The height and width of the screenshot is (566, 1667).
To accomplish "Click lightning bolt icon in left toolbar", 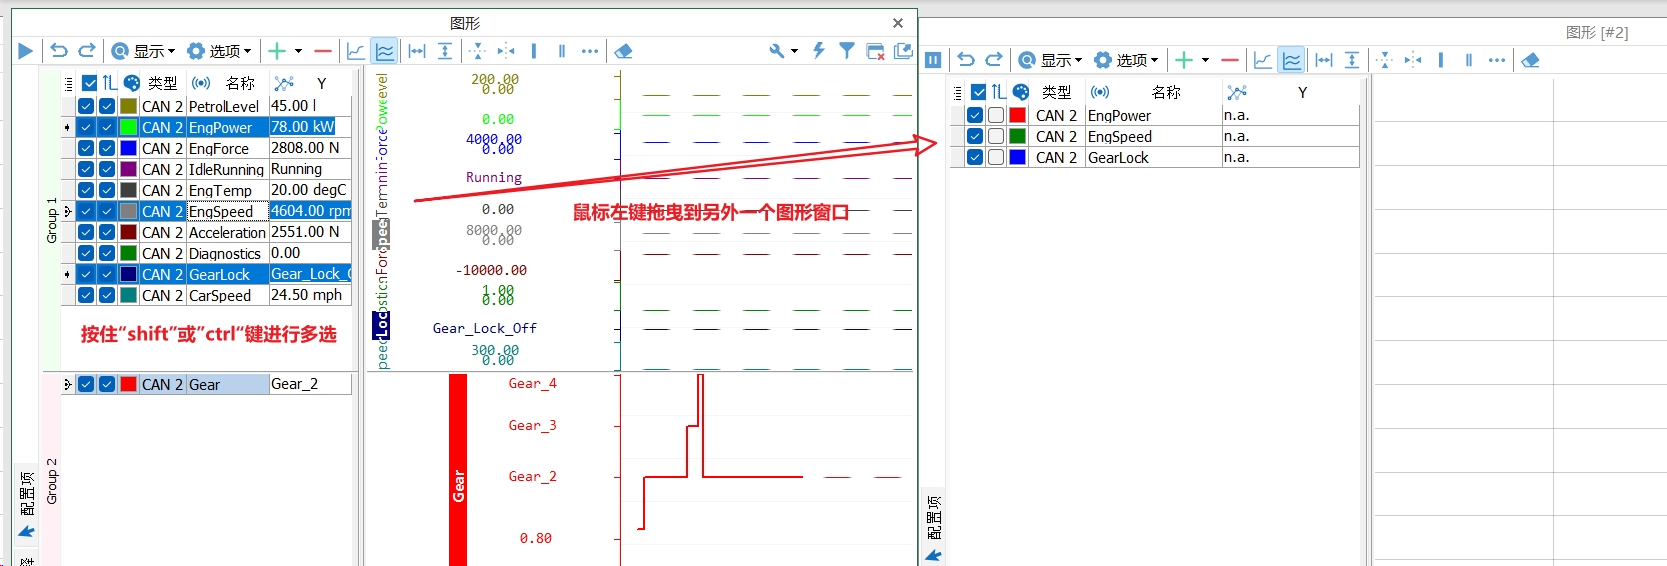I will (x=819, y=50).
